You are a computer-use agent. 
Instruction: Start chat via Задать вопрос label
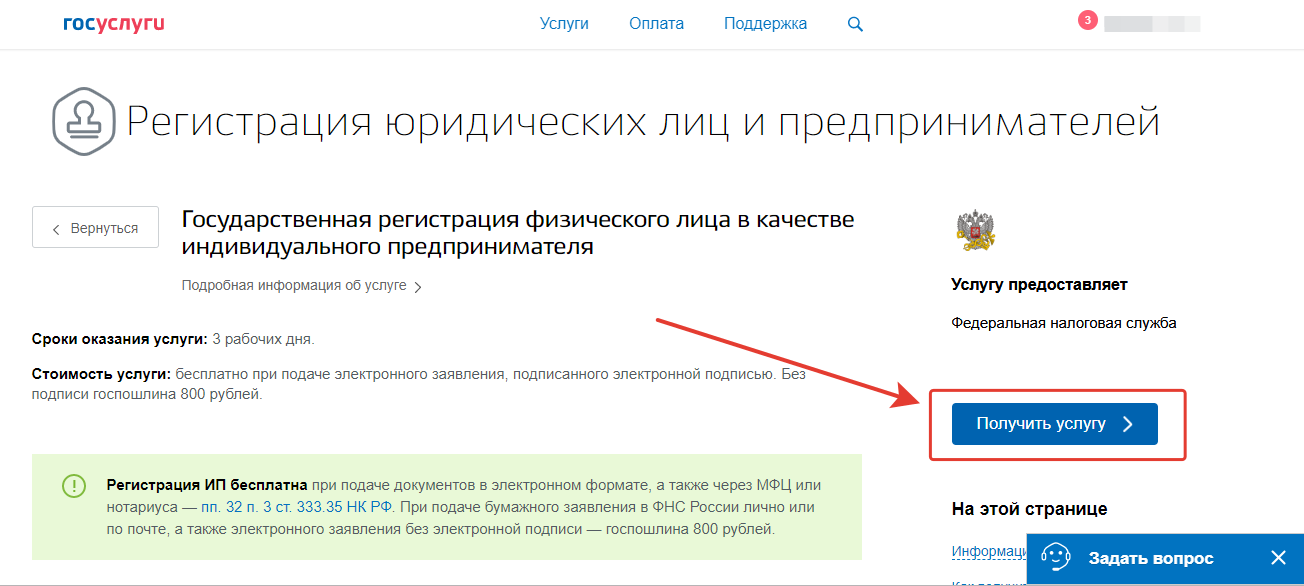(1150, 558)
